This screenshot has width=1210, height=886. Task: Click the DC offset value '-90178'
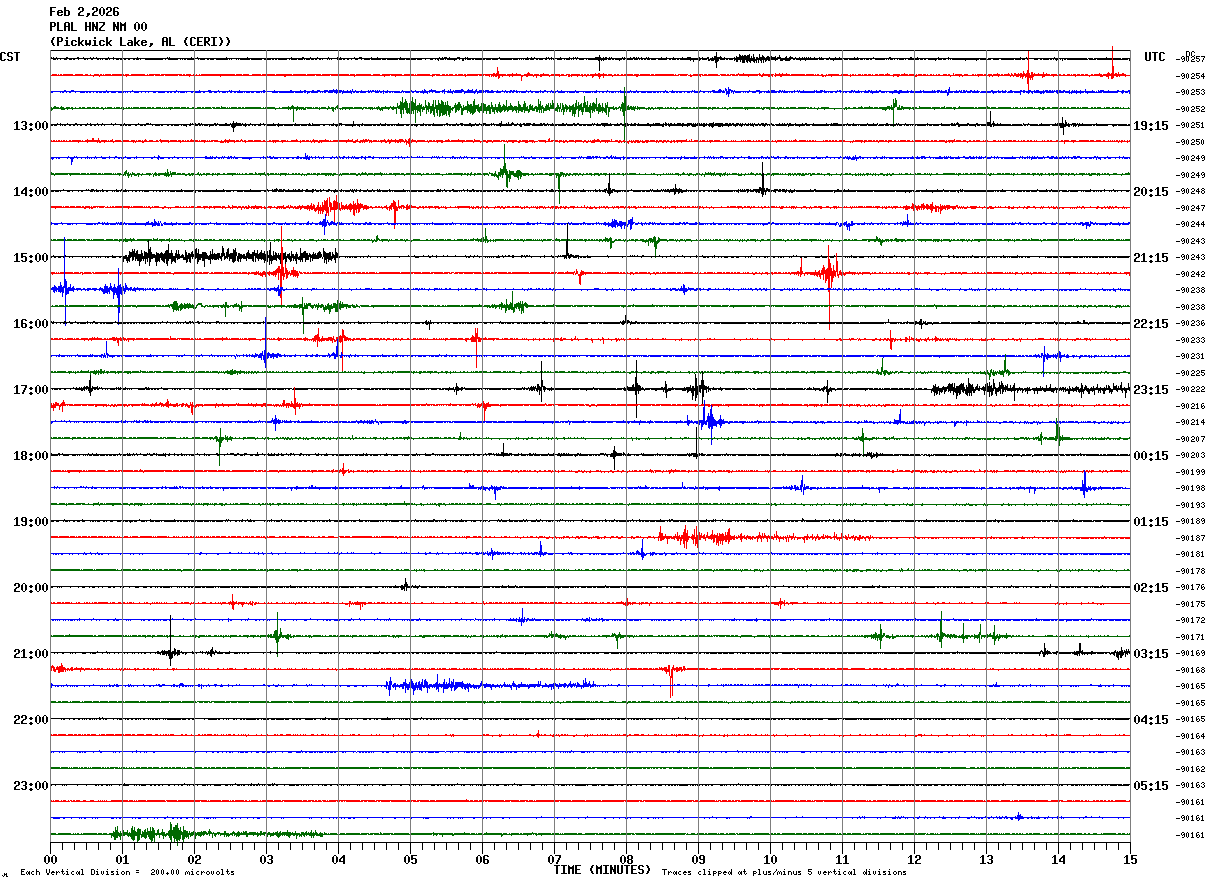[x=1191, y=571]
